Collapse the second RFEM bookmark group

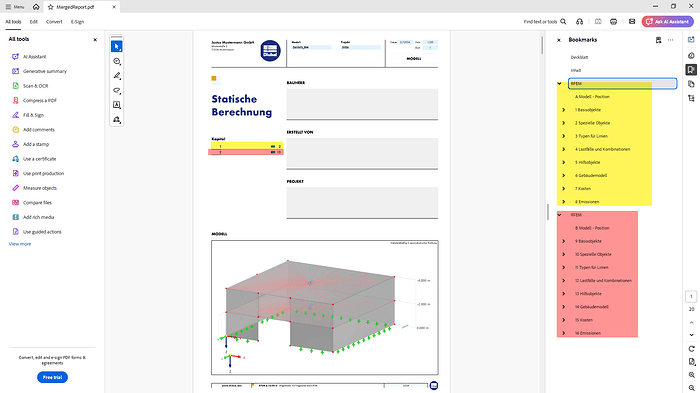tap(559, 215)
